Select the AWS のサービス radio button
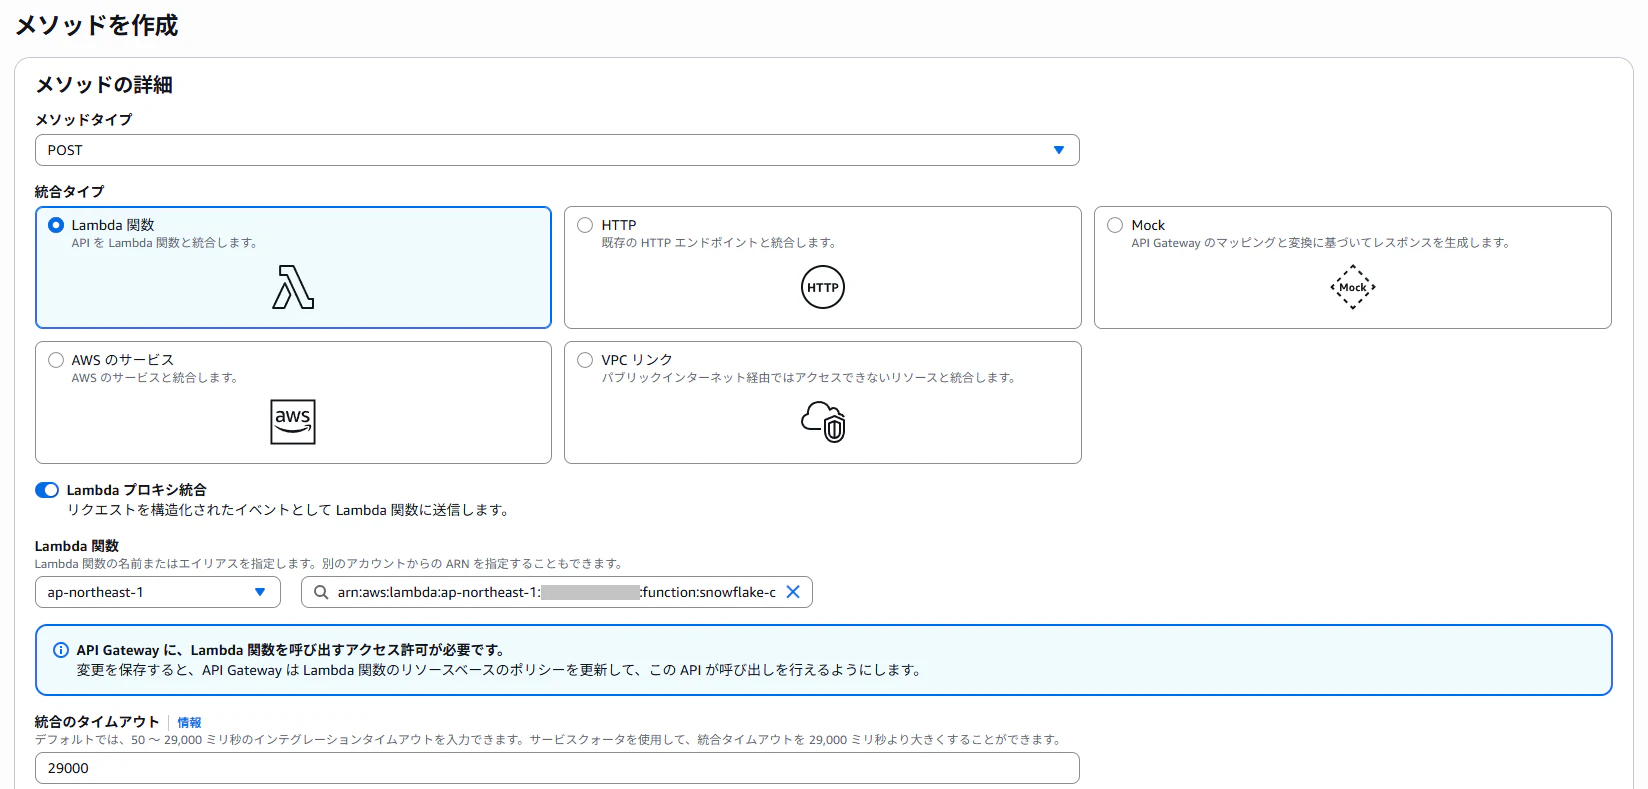 pyautogui.click(x=56, y=360)
